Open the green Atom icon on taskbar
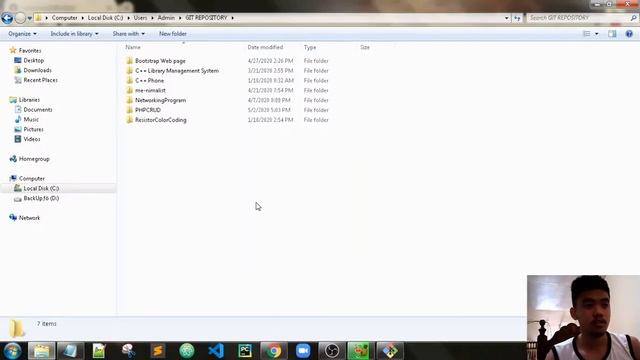Viewport: 640px width, 360px height. tap(187, 351)
